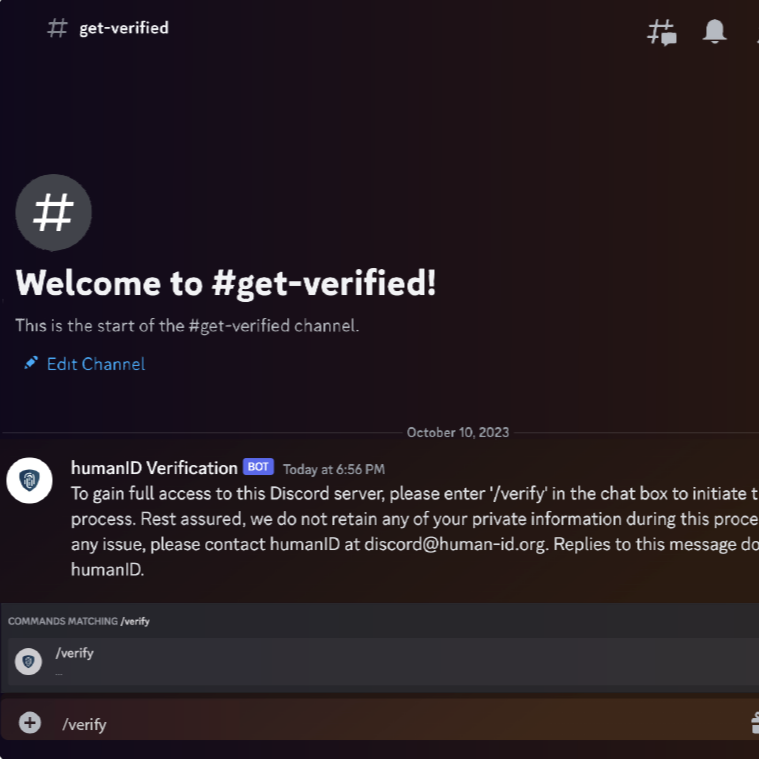This screenshot has height=759, width=759.
Task: Click the Today at 6:56 PM timestamp
Action: tap(334, 469)
